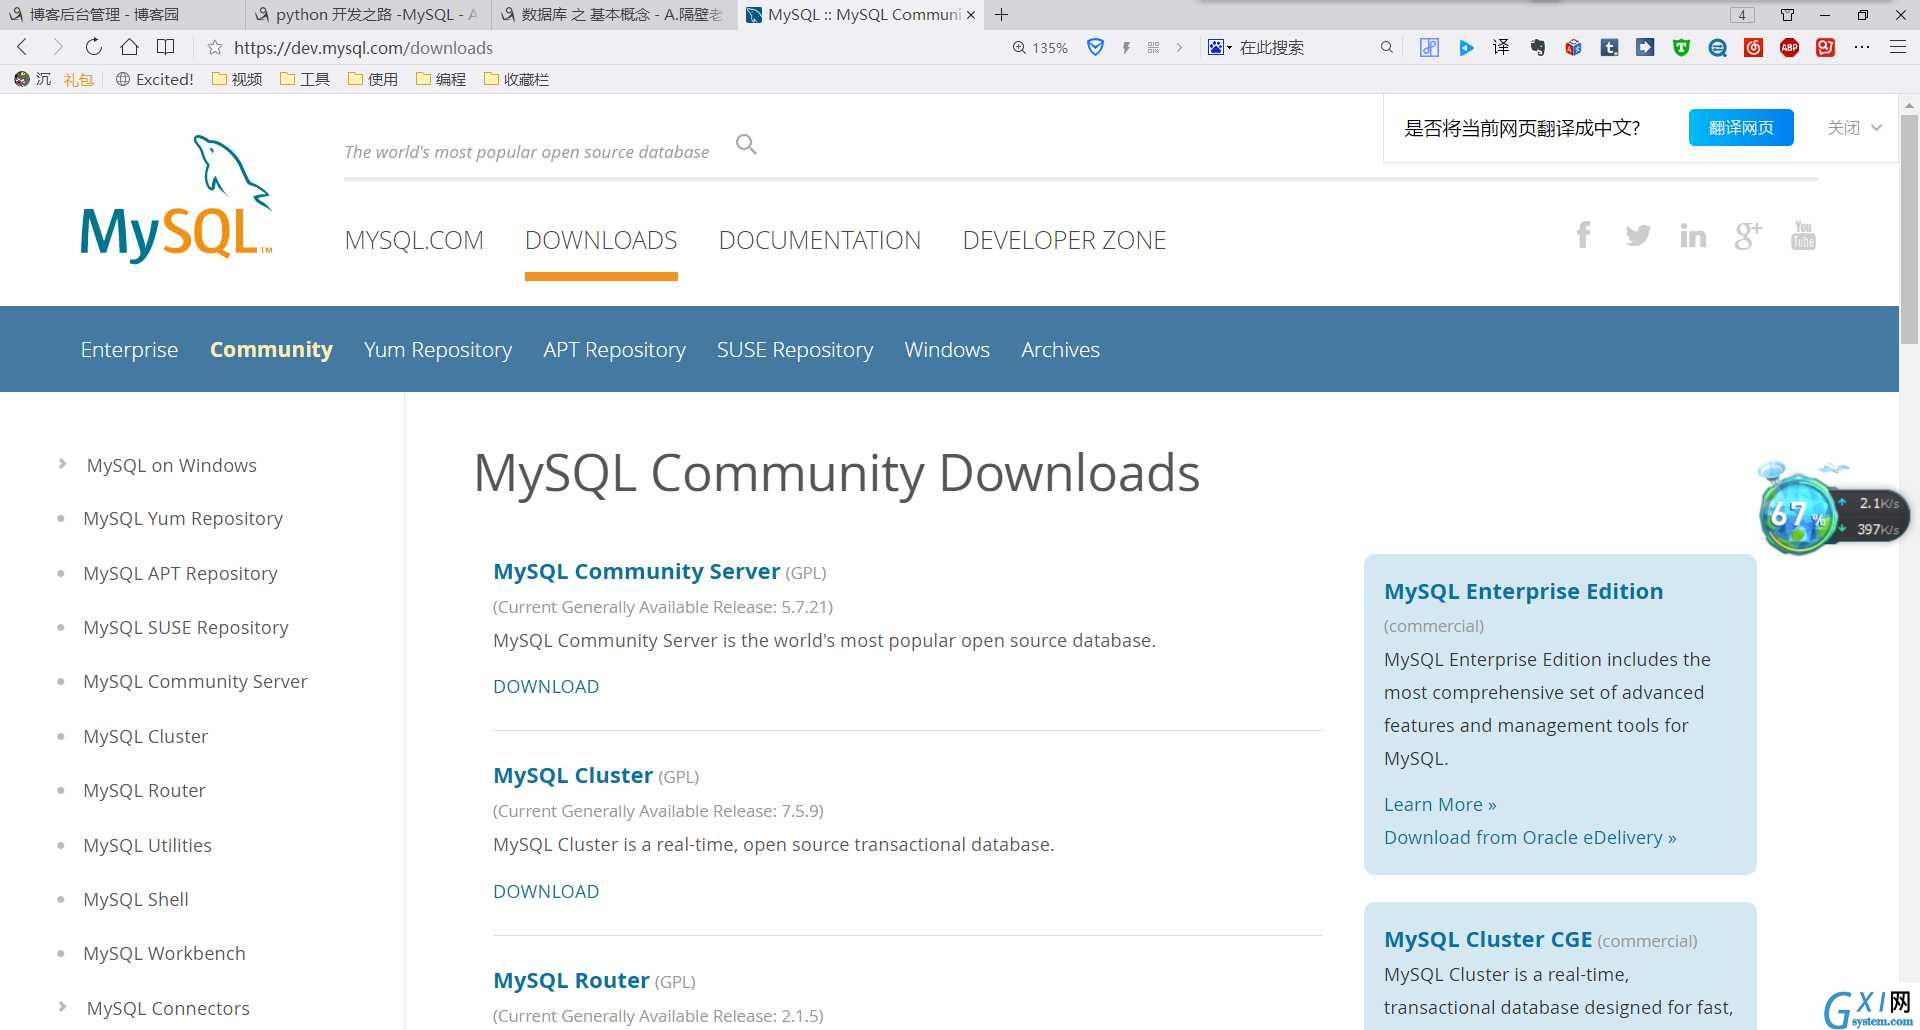Image resolution: width=1920 pixels, height=1030 pixels.
Task: Open the browser hamburger main menu
Action: tap(1897, 47)
